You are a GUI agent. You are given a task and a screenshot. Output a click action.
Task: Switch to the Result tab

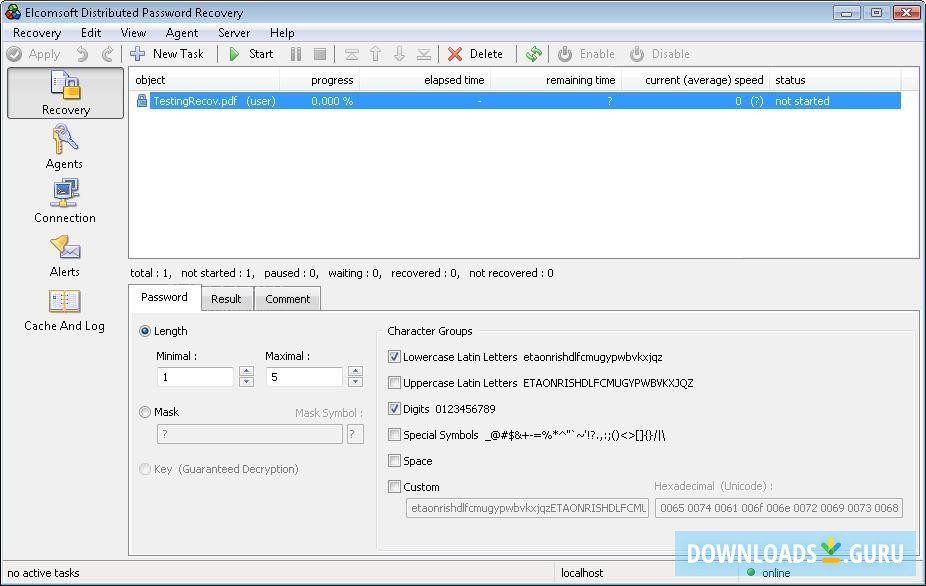tap(226, 299)
